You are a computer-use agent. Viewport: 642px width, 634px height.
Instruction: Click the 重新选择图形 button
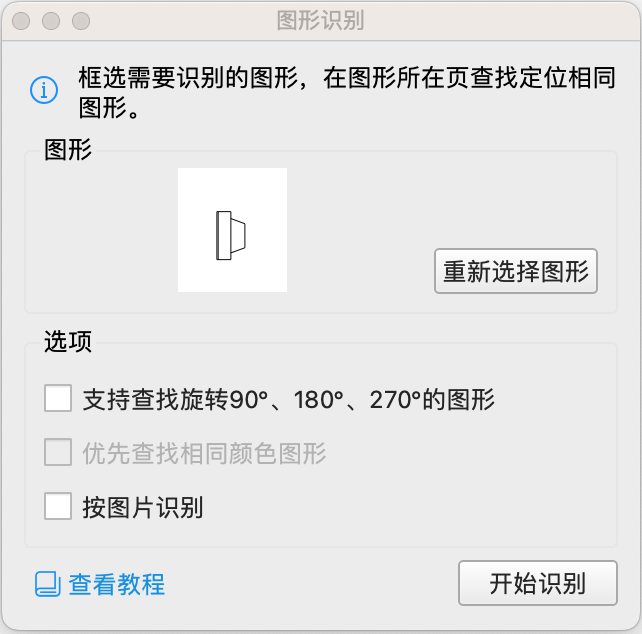516,271
